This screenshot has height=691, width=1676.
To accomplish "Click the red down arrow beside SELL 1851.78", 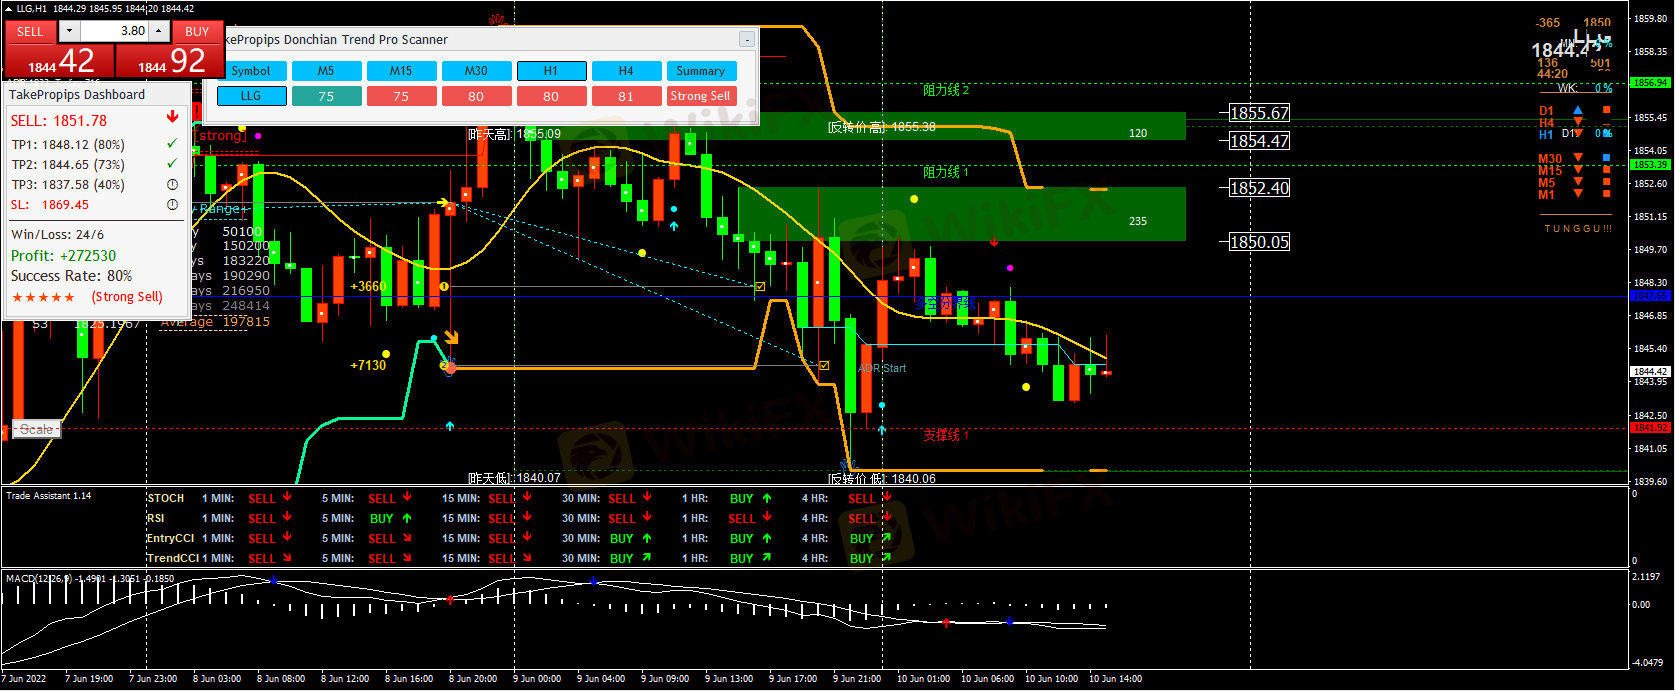I will [172, 118].
